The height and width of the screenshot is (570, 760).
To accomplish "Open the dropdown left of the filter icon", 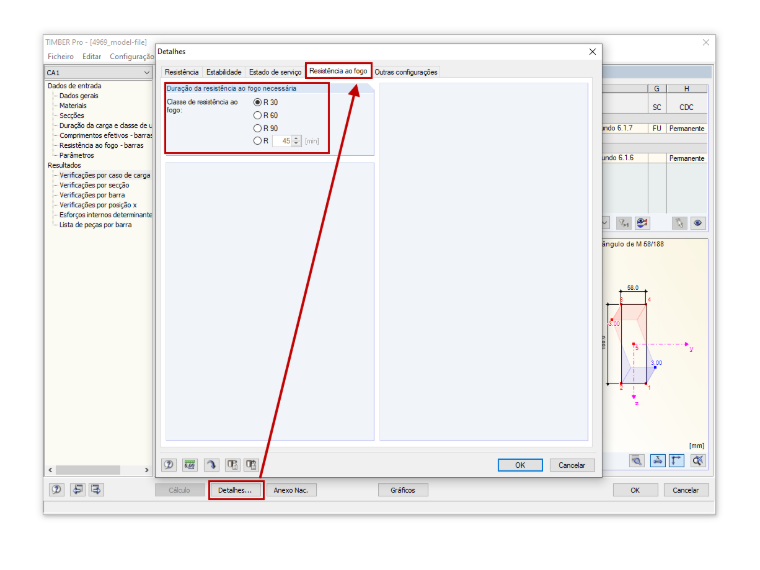I will coord(605,223).
